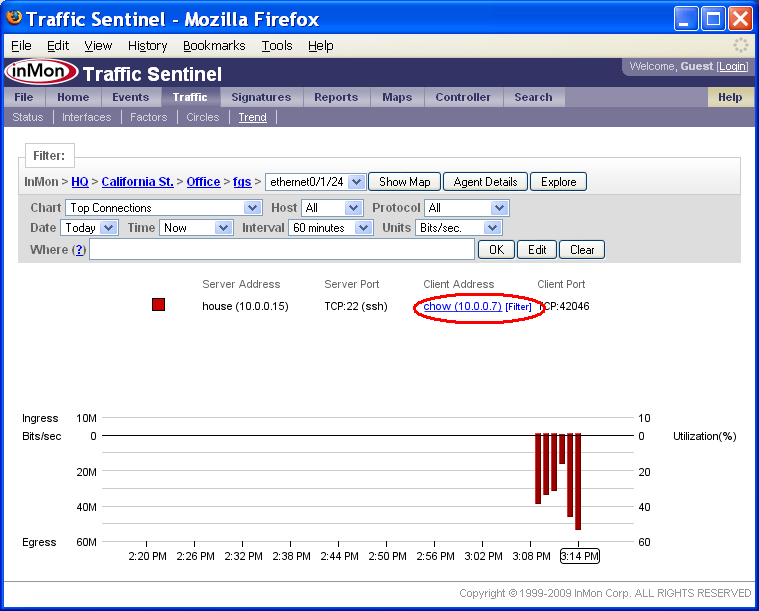Expand the Date dropdown
The image size is (759, 611).
(x=89, y=228)
